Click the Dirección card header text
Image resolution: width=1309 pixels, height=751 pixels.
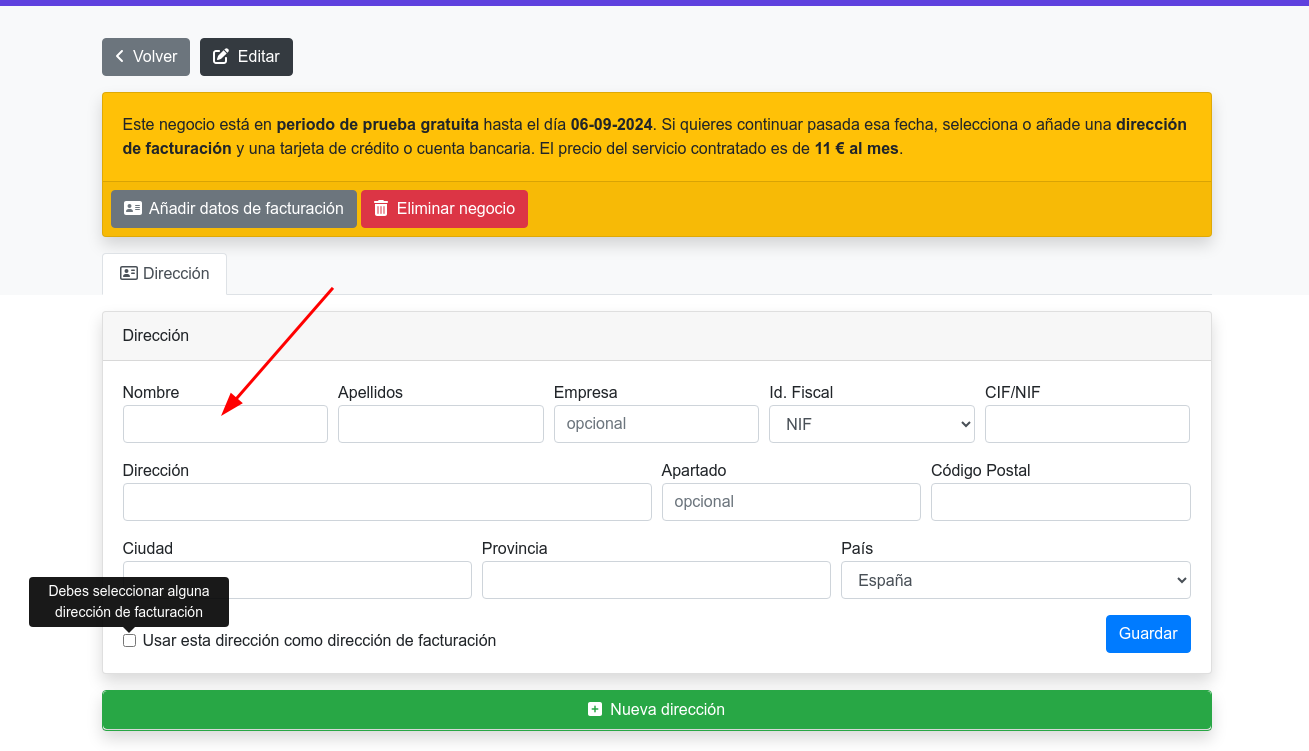(156, 336)
